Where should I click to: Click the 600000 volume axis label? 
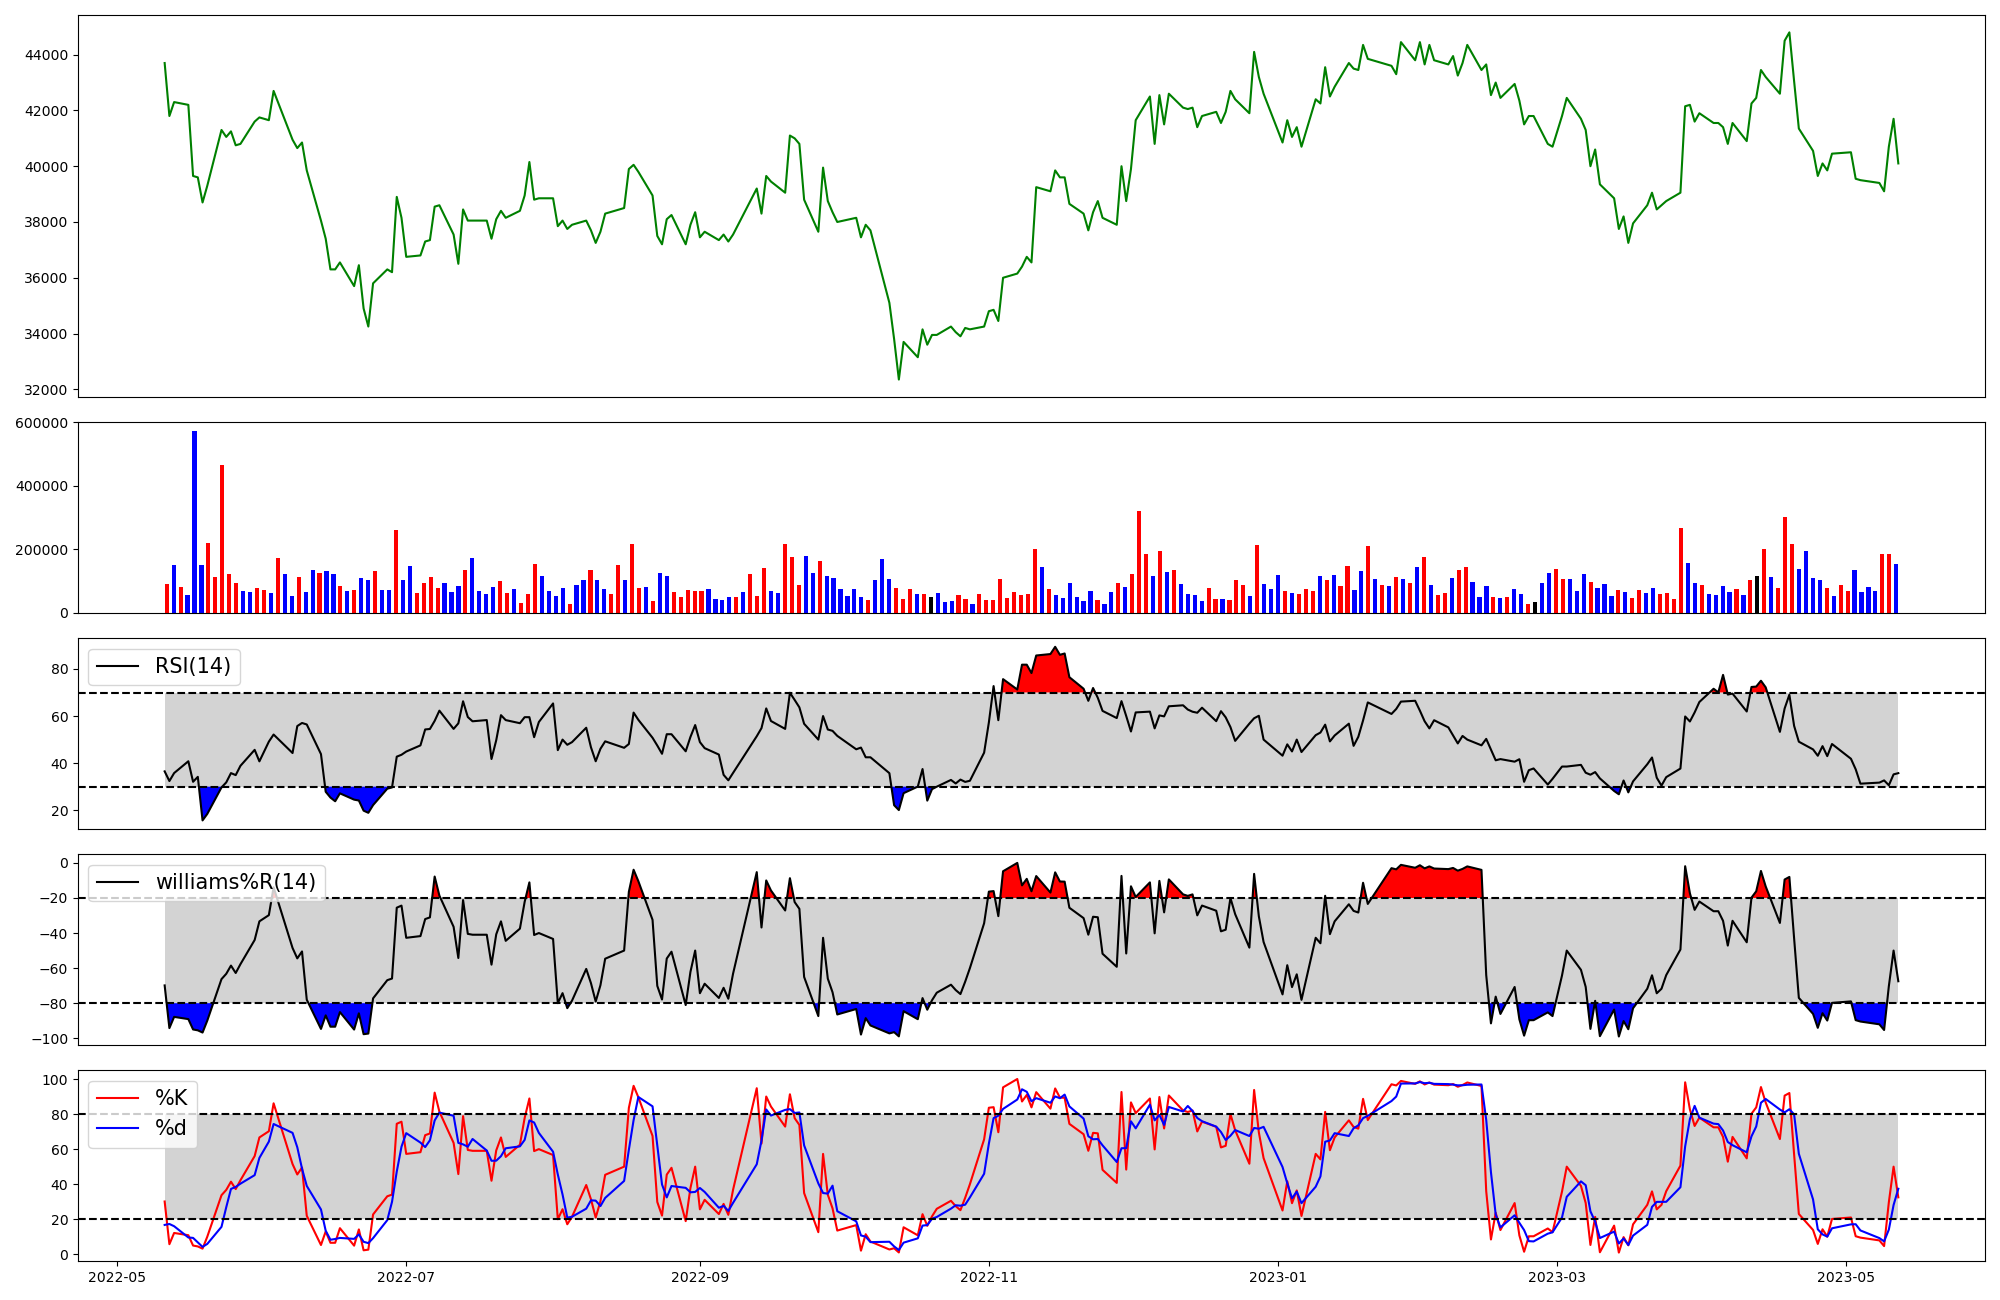42,423
